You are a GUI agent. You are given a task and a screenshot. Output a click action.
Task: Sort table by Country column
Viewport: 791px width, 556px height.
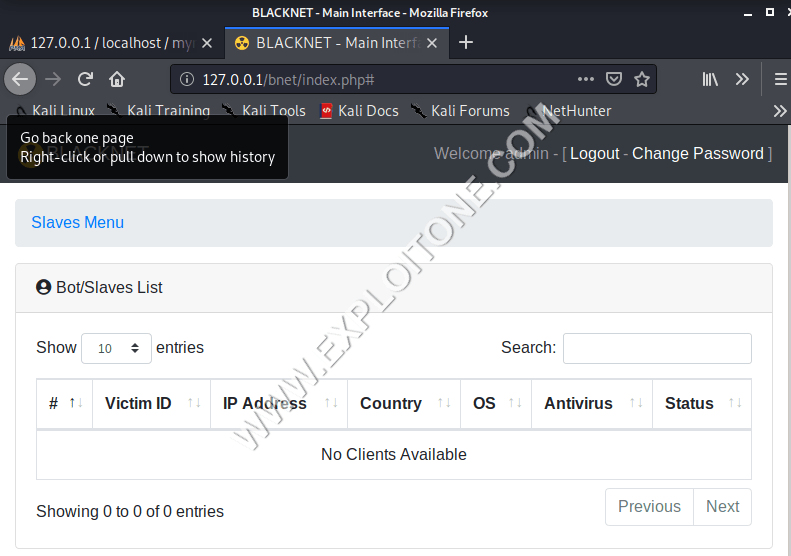click(404, 404)
